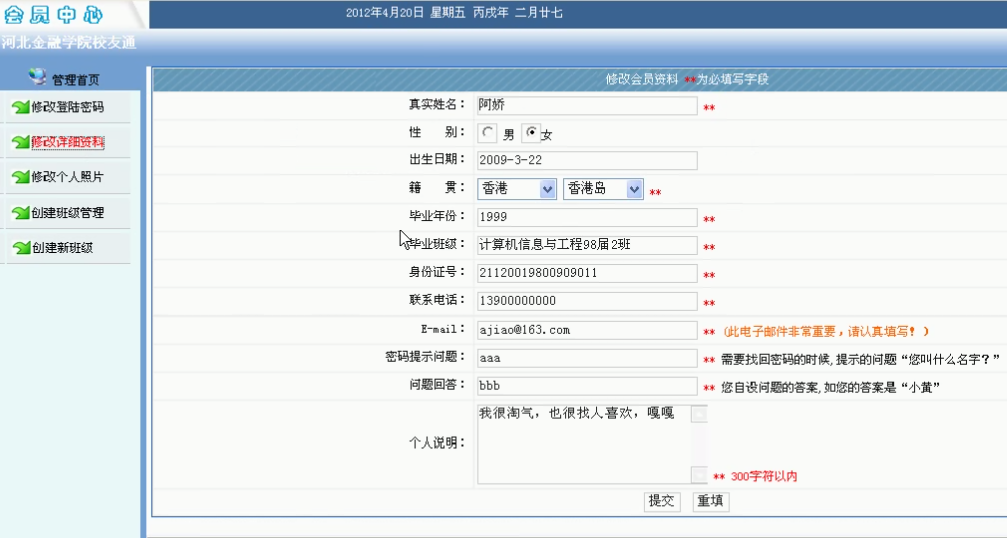Click the 身份证号 input field

point(587,273)
